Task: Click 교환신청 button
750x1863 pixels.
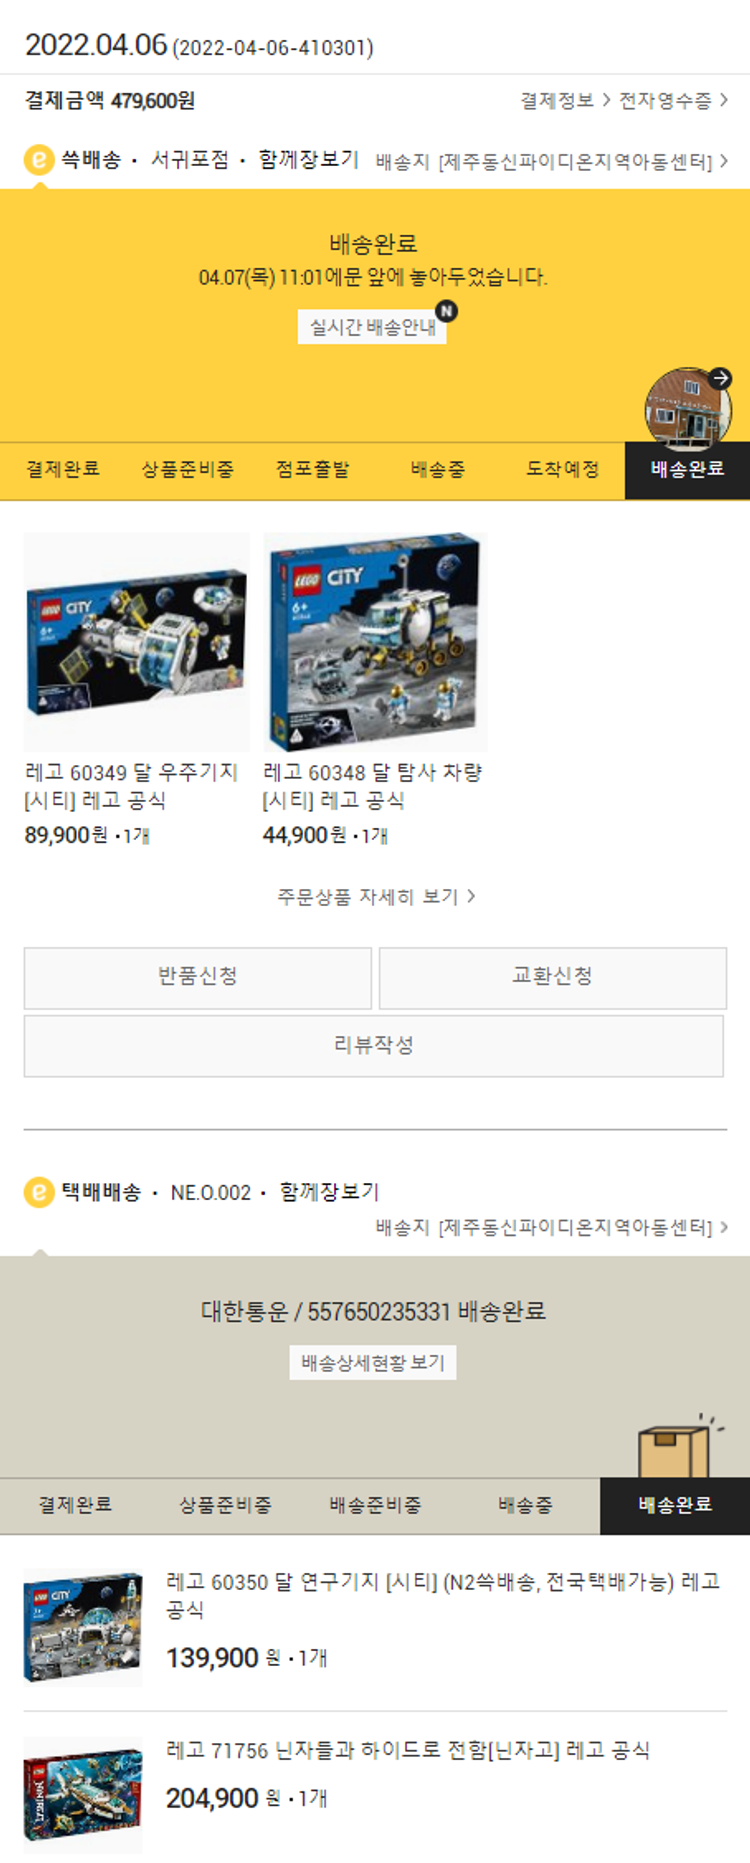Action: (553, 977)
